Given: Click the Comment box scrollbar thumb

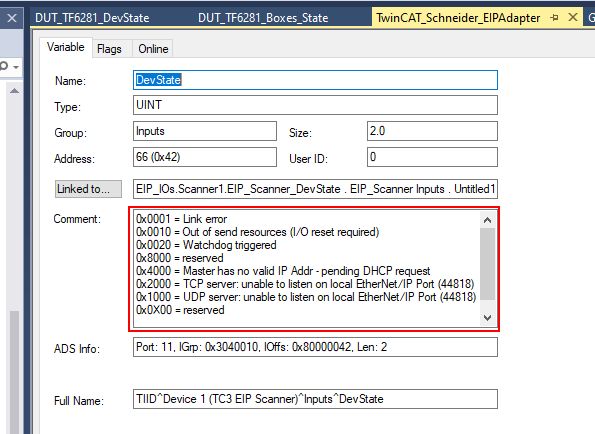Looking at the screenshot, I should pyautogui.click(x=488, y=264).
